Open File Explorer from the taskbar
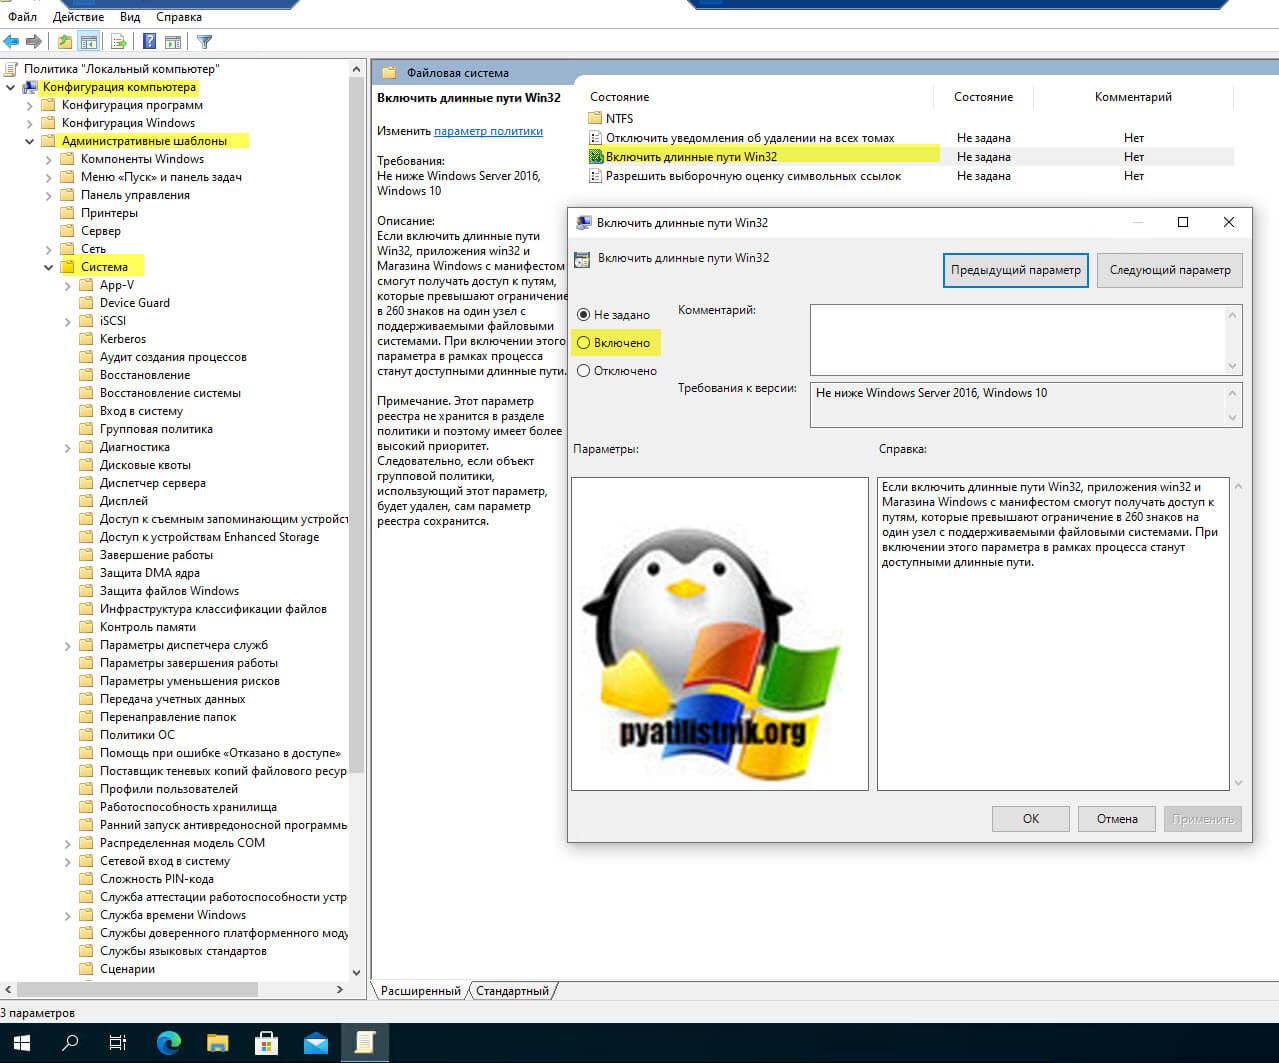The width and height of the screenshot is (1279, 1063). point(217,1043)
